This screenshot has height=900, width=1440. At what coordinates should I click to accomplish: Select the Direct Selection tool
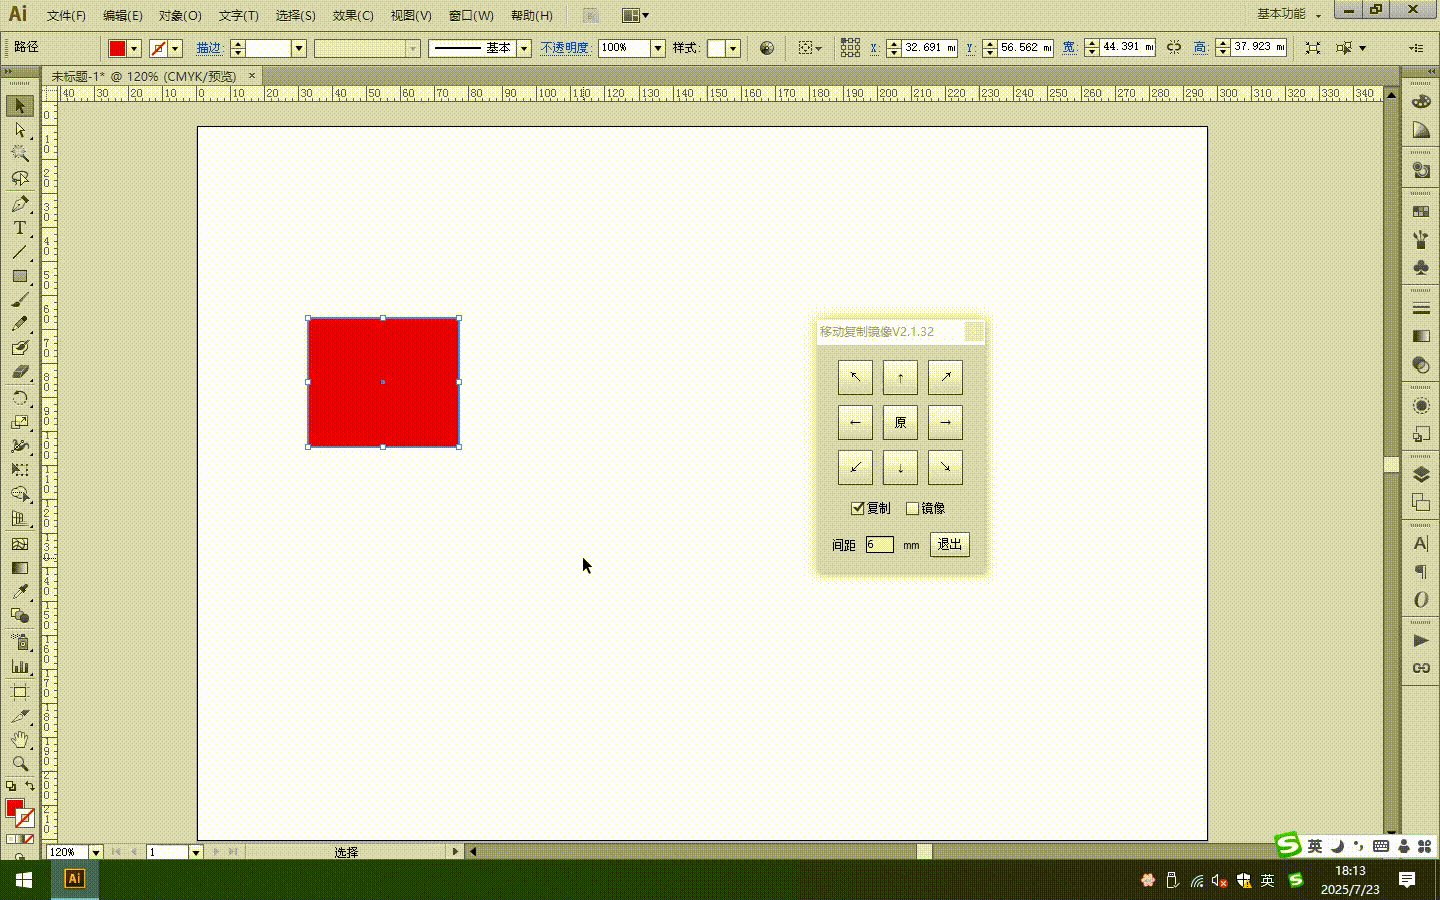point(20,130)
